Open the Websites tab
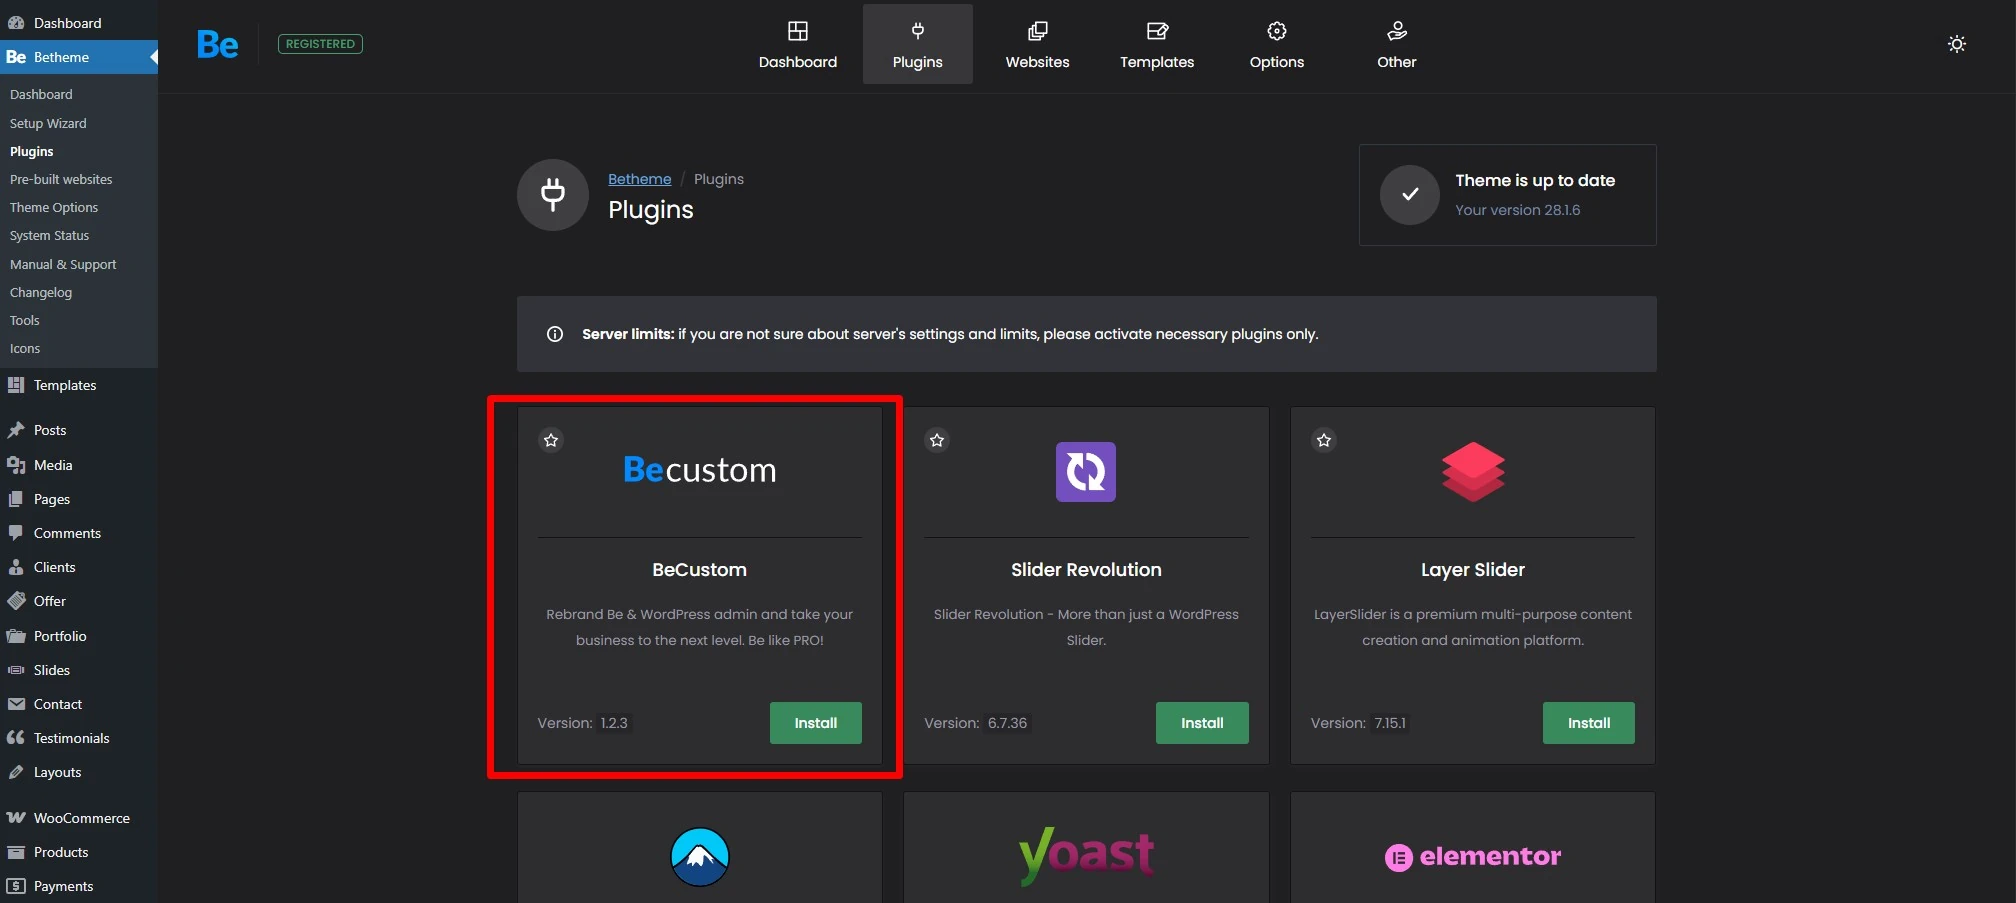The width and height of the screenshot is (2016, 903). (1037, 44)
